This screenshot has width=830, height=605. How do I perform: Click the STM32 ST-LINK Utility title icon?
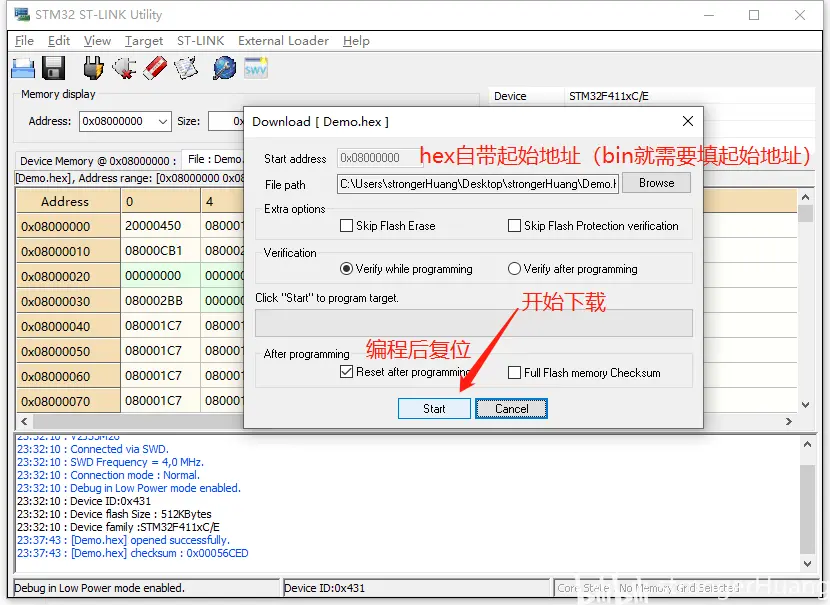click(22, 14)
